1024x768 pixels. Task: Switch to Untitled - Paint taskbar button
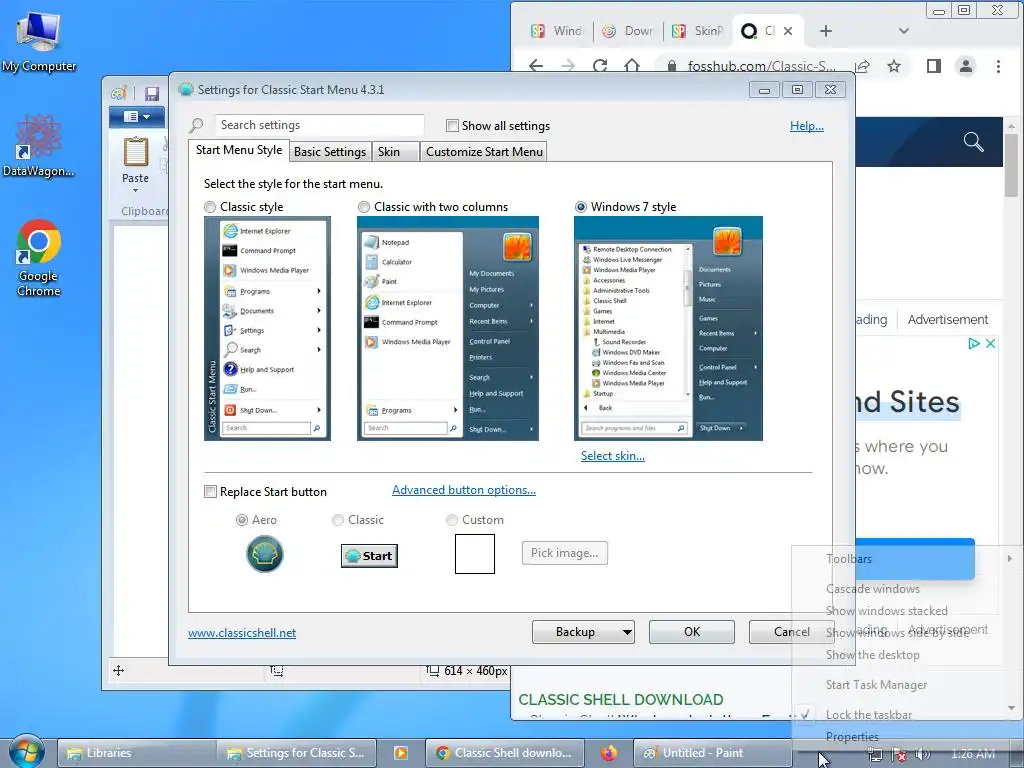(x=712, y=753)
